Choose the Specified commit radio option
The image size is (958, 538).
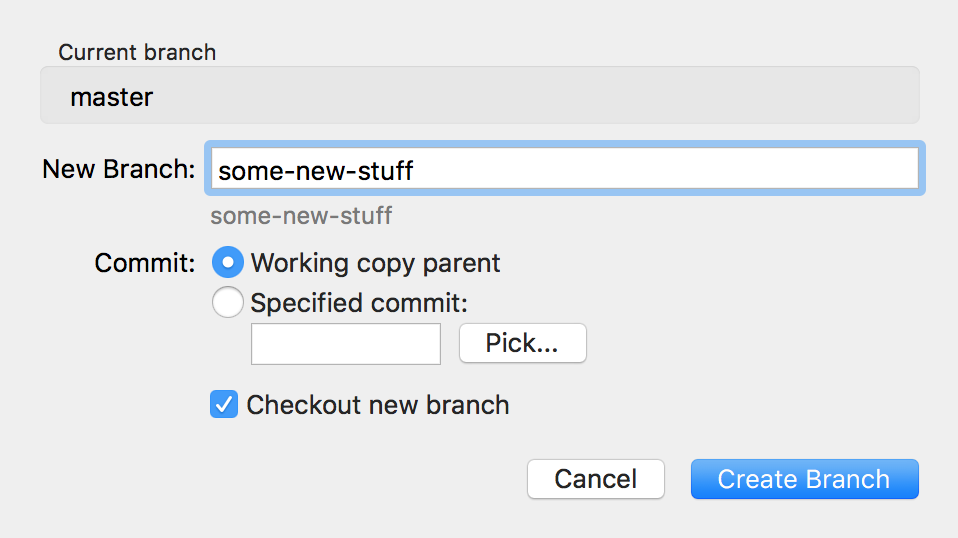pyautogui.click(x=228, y=302)
